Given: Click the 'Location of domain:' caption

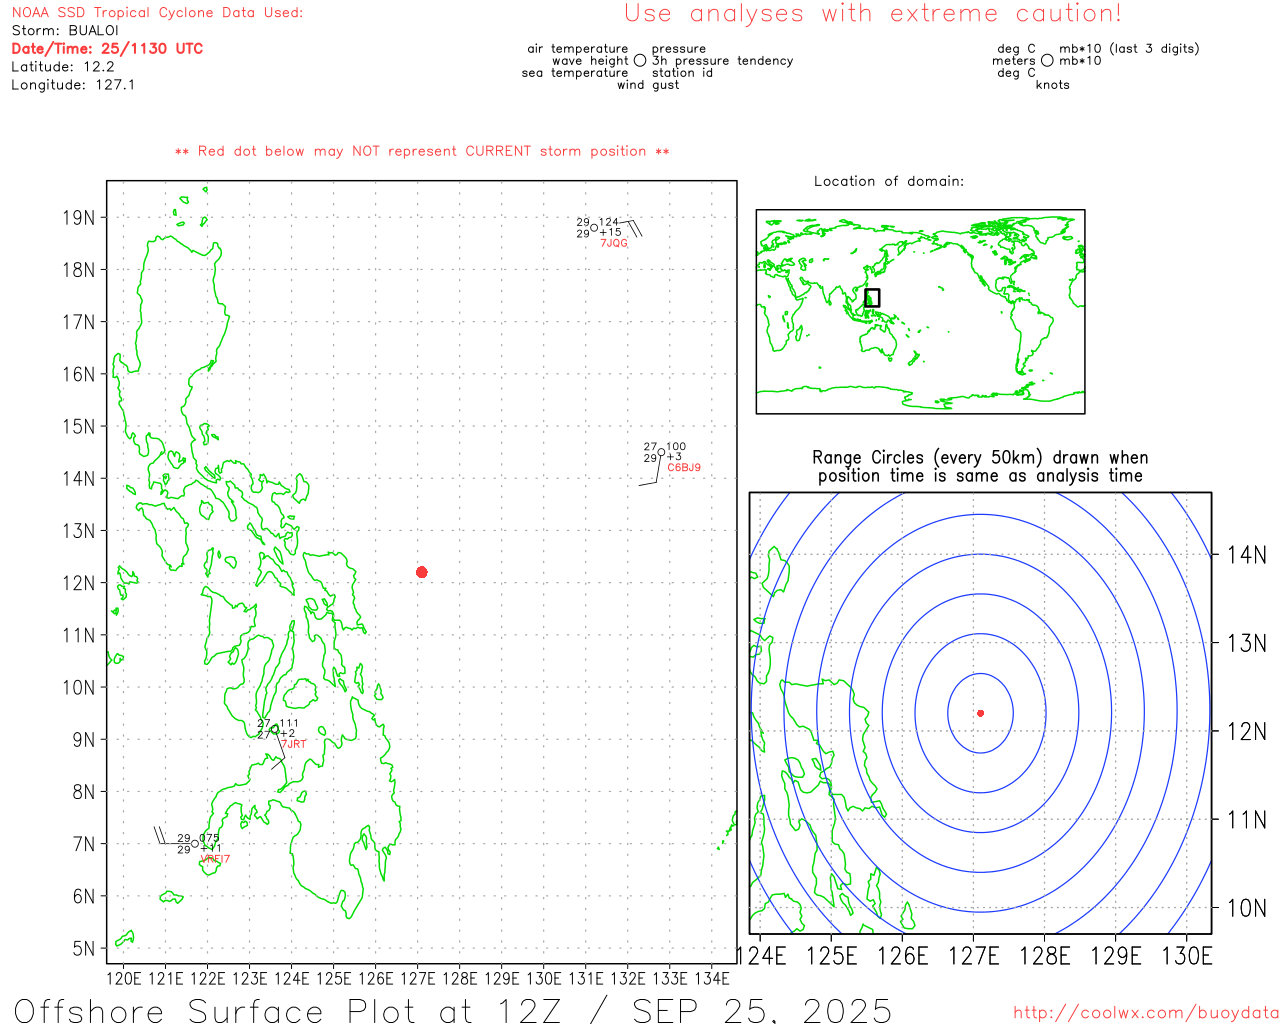Looking at the screenshot, I should tap(888, 181).
